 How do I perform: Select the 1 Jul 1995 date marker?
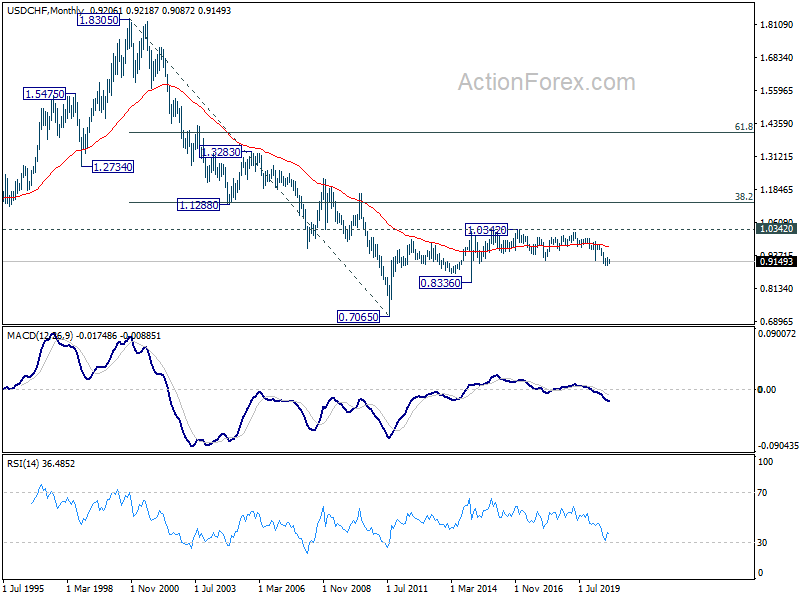[29, 589]
